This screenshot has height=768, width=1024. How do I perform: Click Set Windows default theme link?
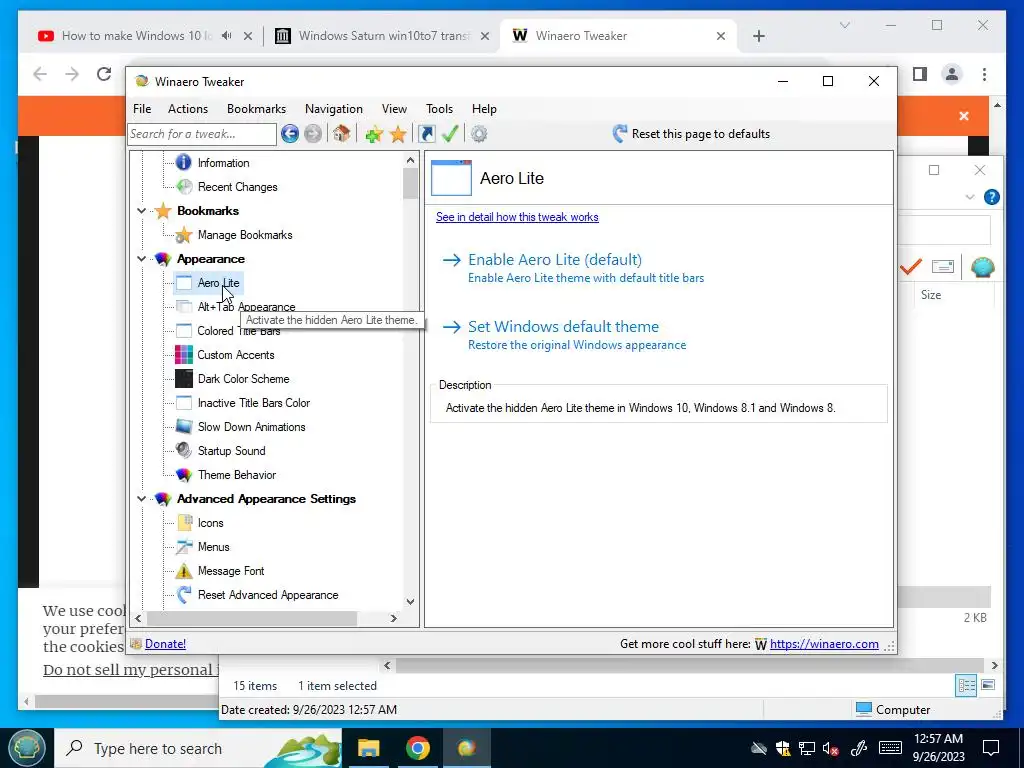(563, 327)
